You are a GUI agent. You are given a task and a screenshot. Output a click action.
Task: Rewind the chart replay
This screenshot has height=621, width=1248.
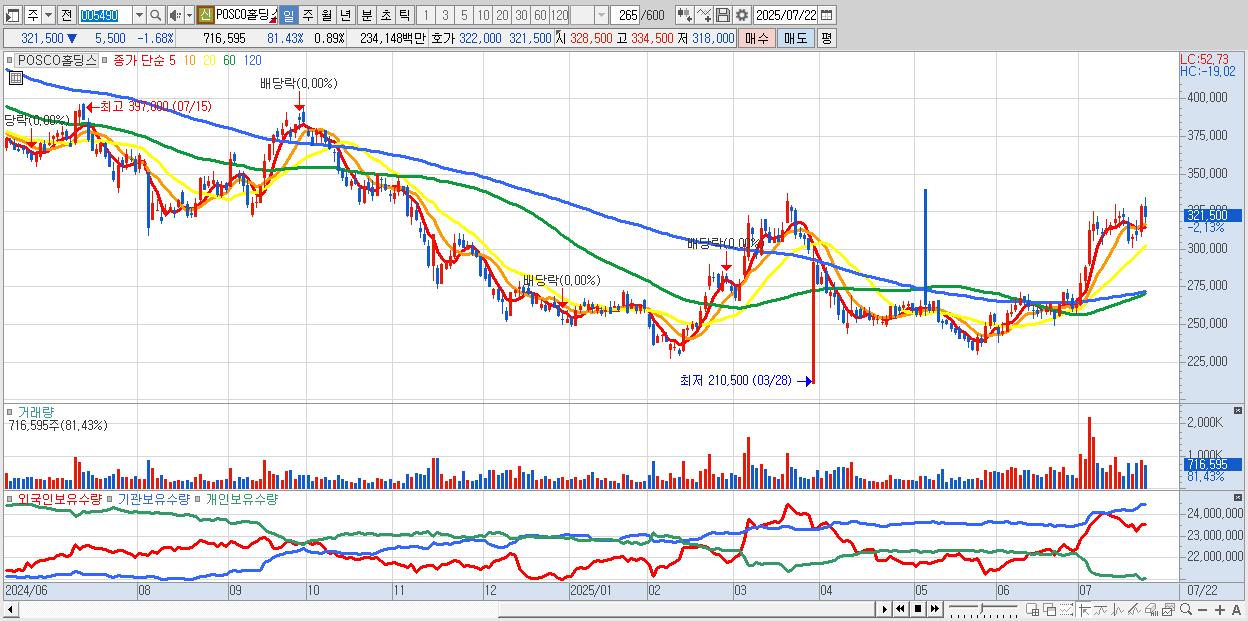[x=901, y=609]
